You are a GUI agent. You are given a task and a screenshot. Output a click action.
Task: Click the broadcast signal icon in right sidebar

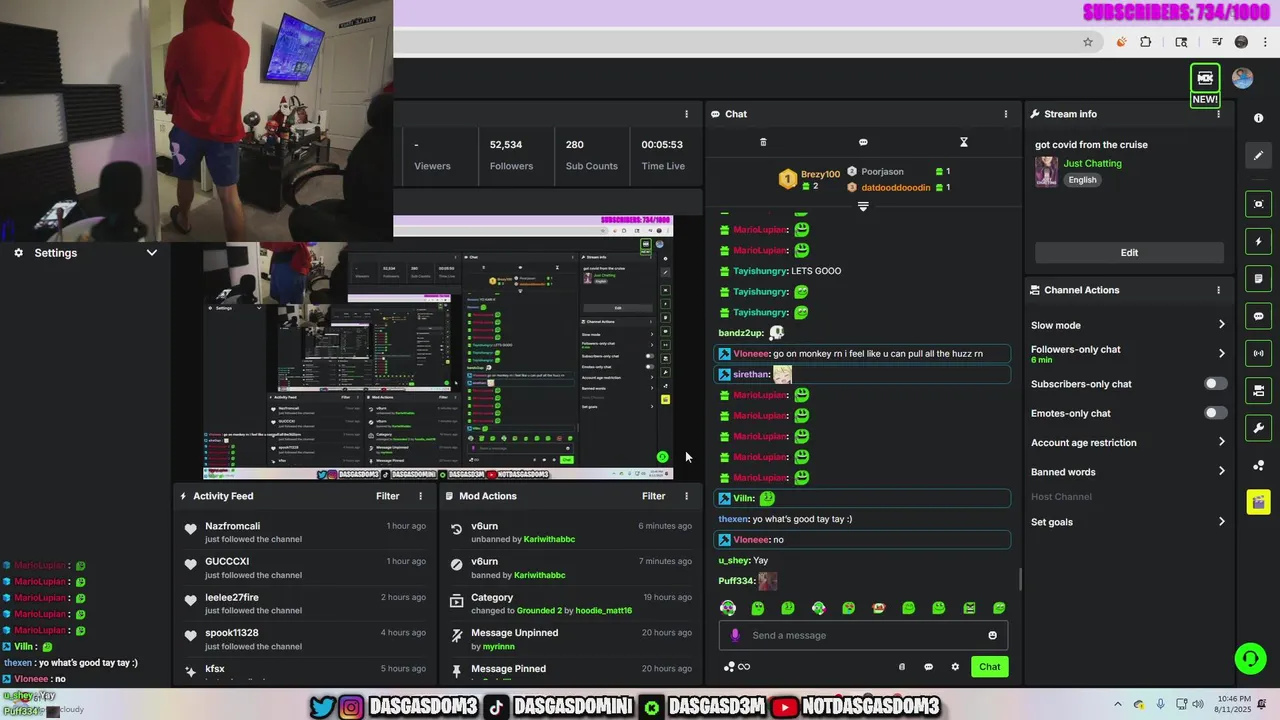1258,353
